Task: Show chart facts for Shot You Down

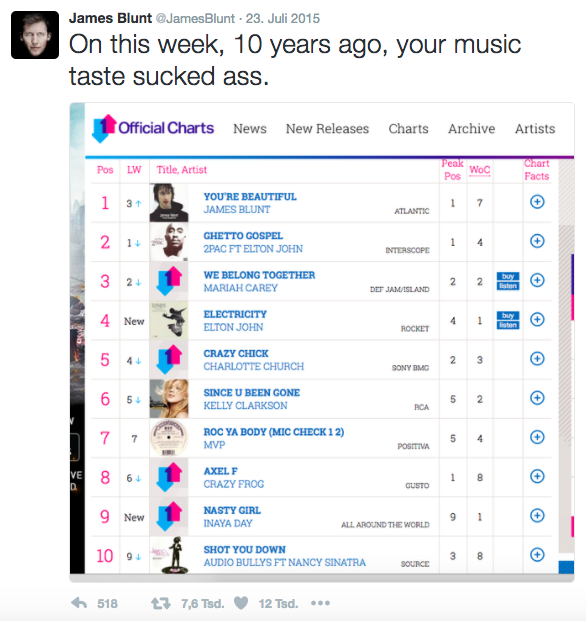Action: pyautogui.click(x=537, y=554)
